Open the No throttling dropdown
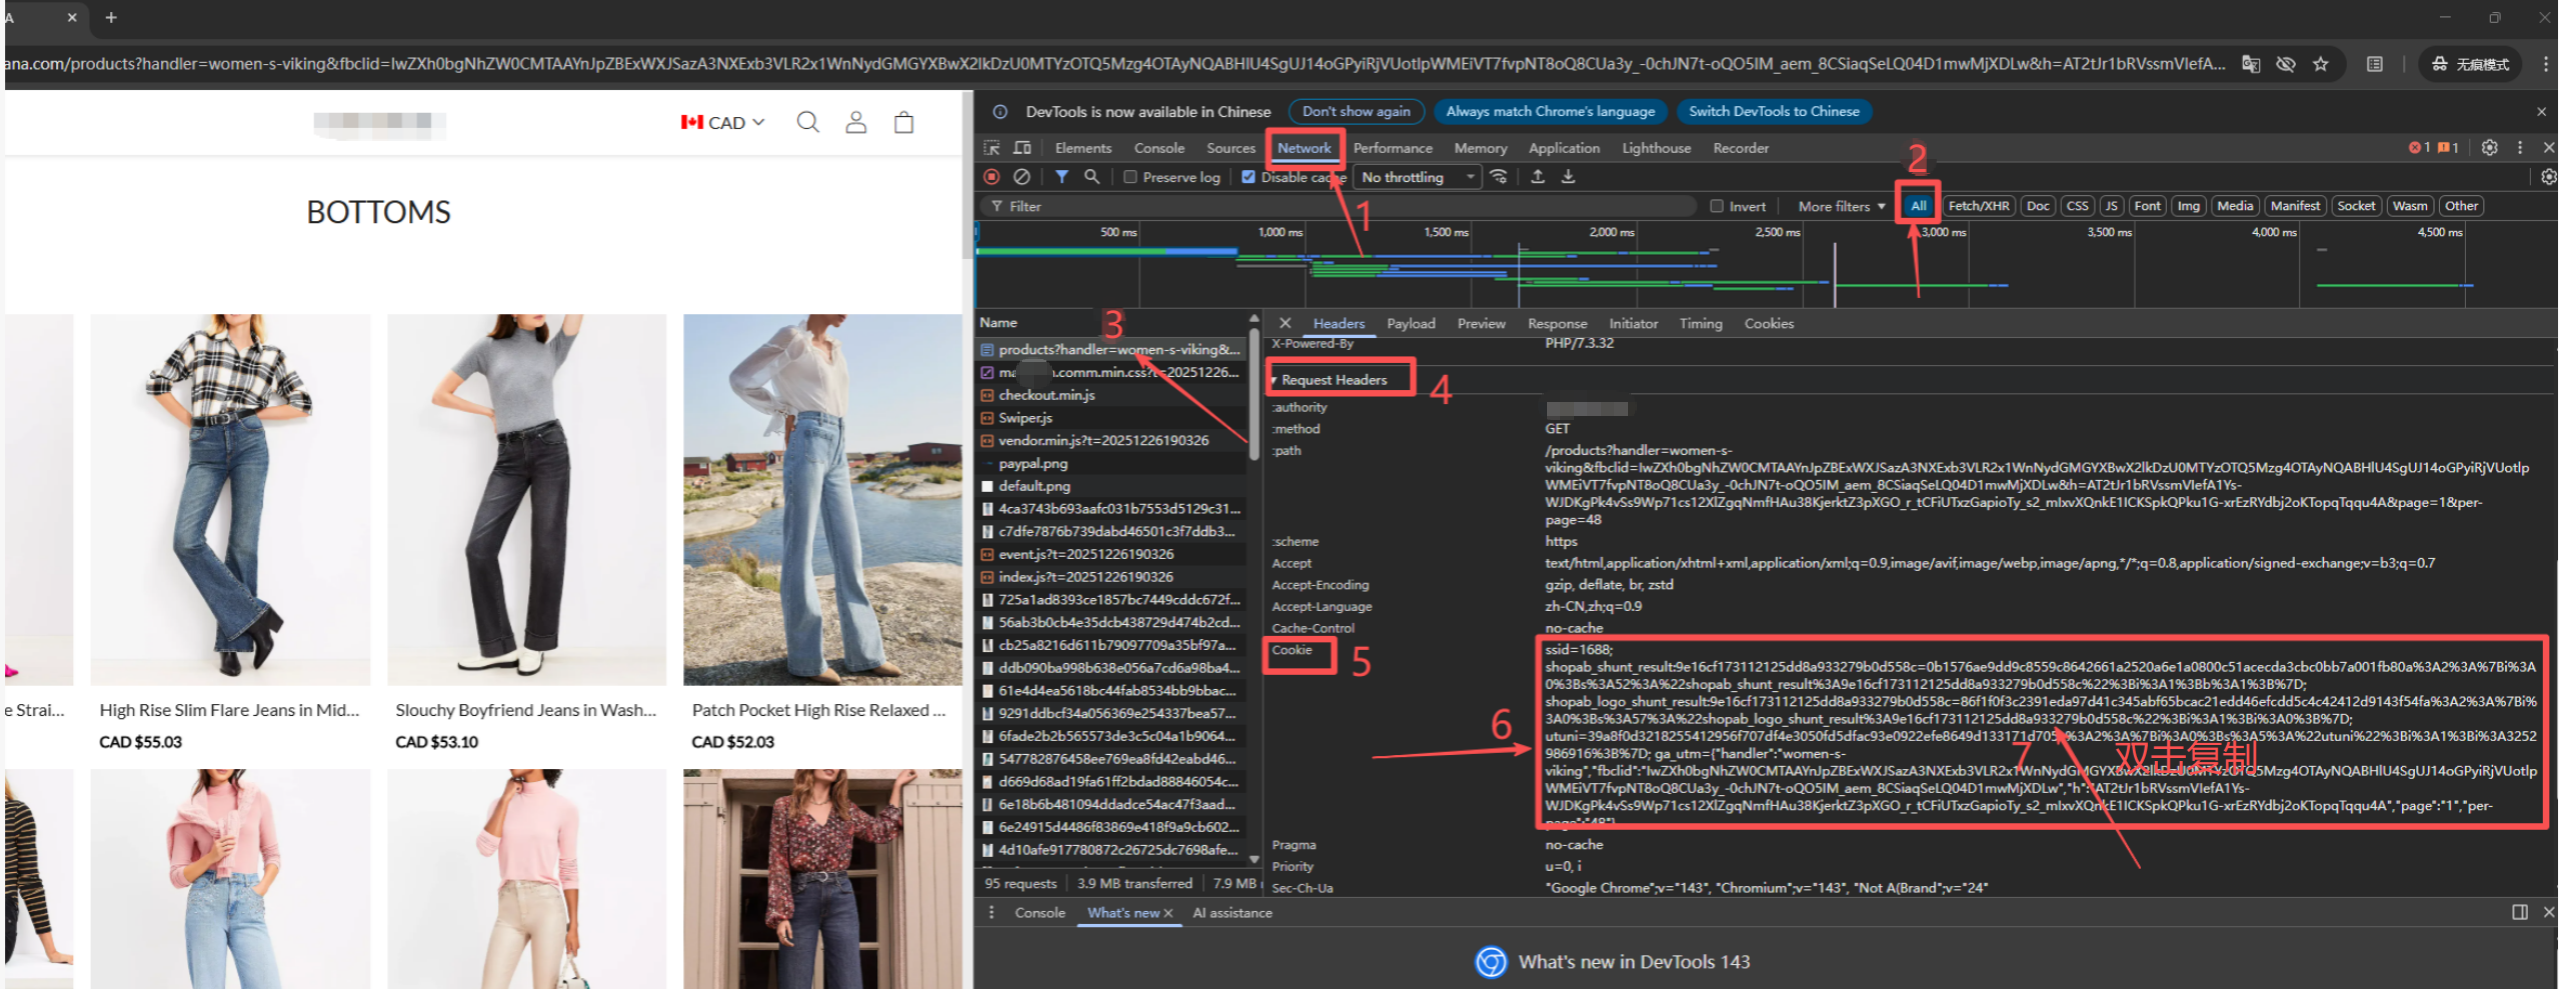Viewport: 2559px width, 989px height. pos(1417,177)
